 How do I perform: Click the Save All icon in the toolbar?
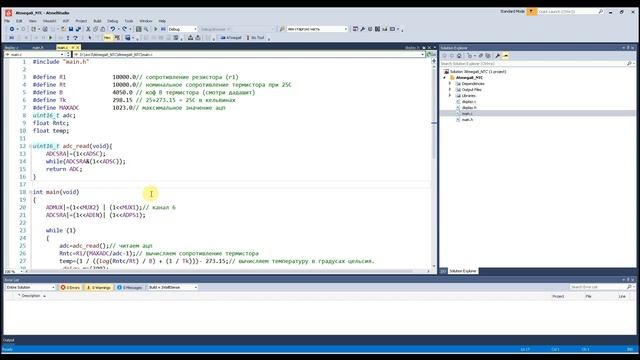(x=78, y=29)
